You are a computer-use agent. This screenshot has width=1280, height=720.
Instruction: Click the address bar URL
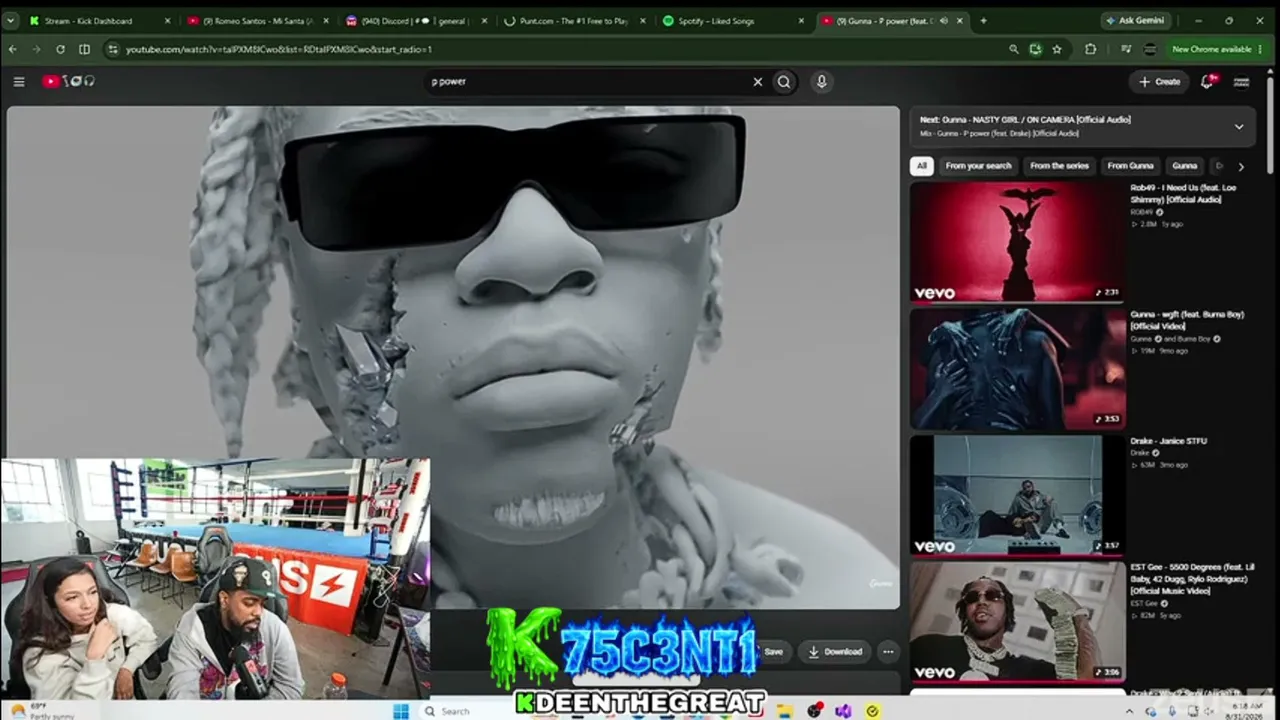click(x=279, y=49)
